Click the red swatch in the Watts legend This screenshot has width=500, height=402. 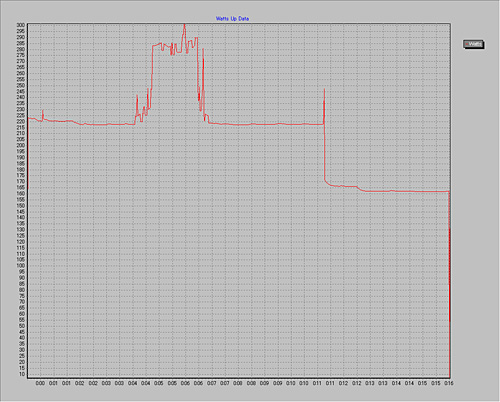(x=467, y=44)
